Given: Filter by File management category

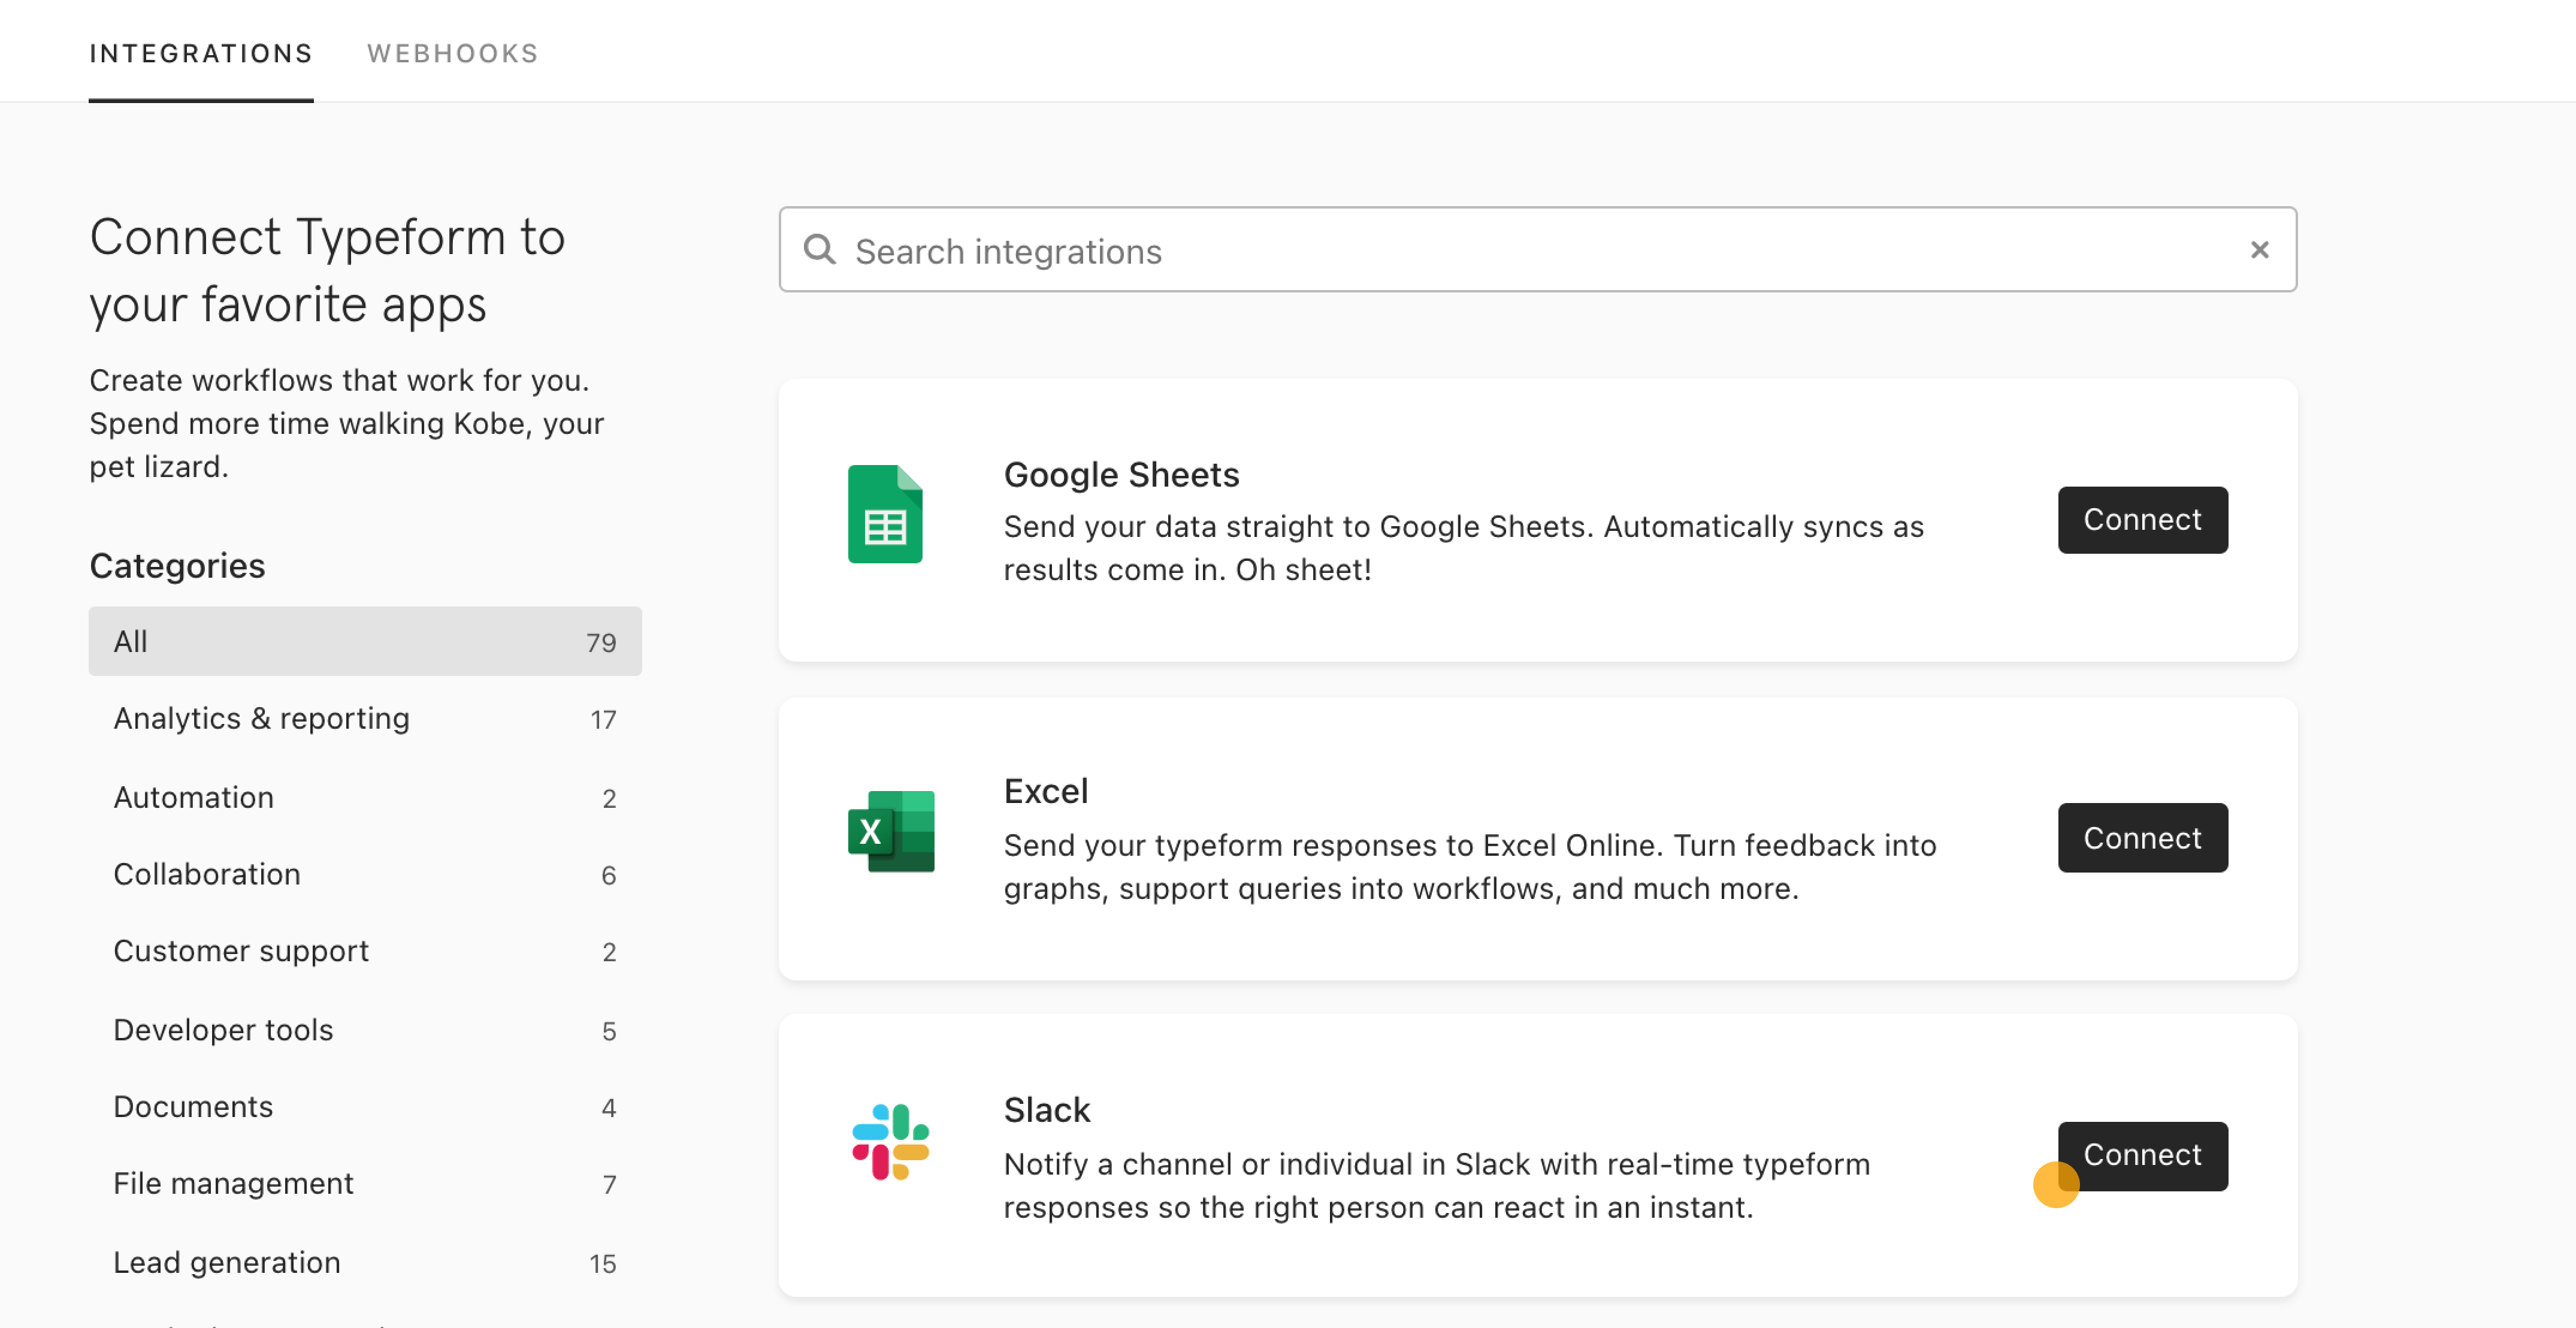Looking at the screenshot, I should [365, 1184].
